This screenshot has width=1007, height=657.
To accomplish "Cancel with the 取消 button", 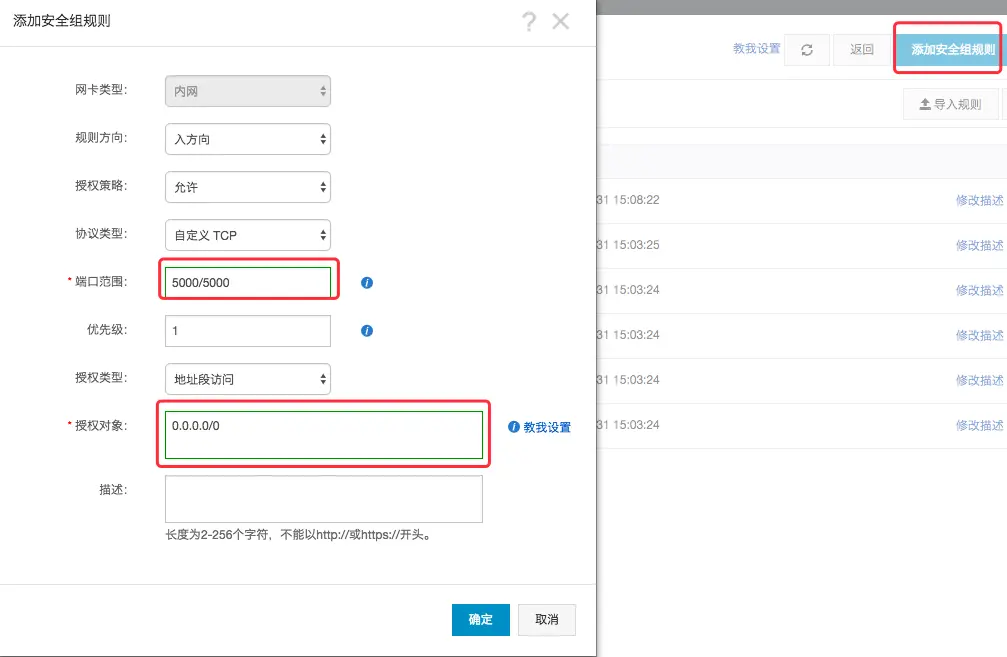I will click(547, 620).
